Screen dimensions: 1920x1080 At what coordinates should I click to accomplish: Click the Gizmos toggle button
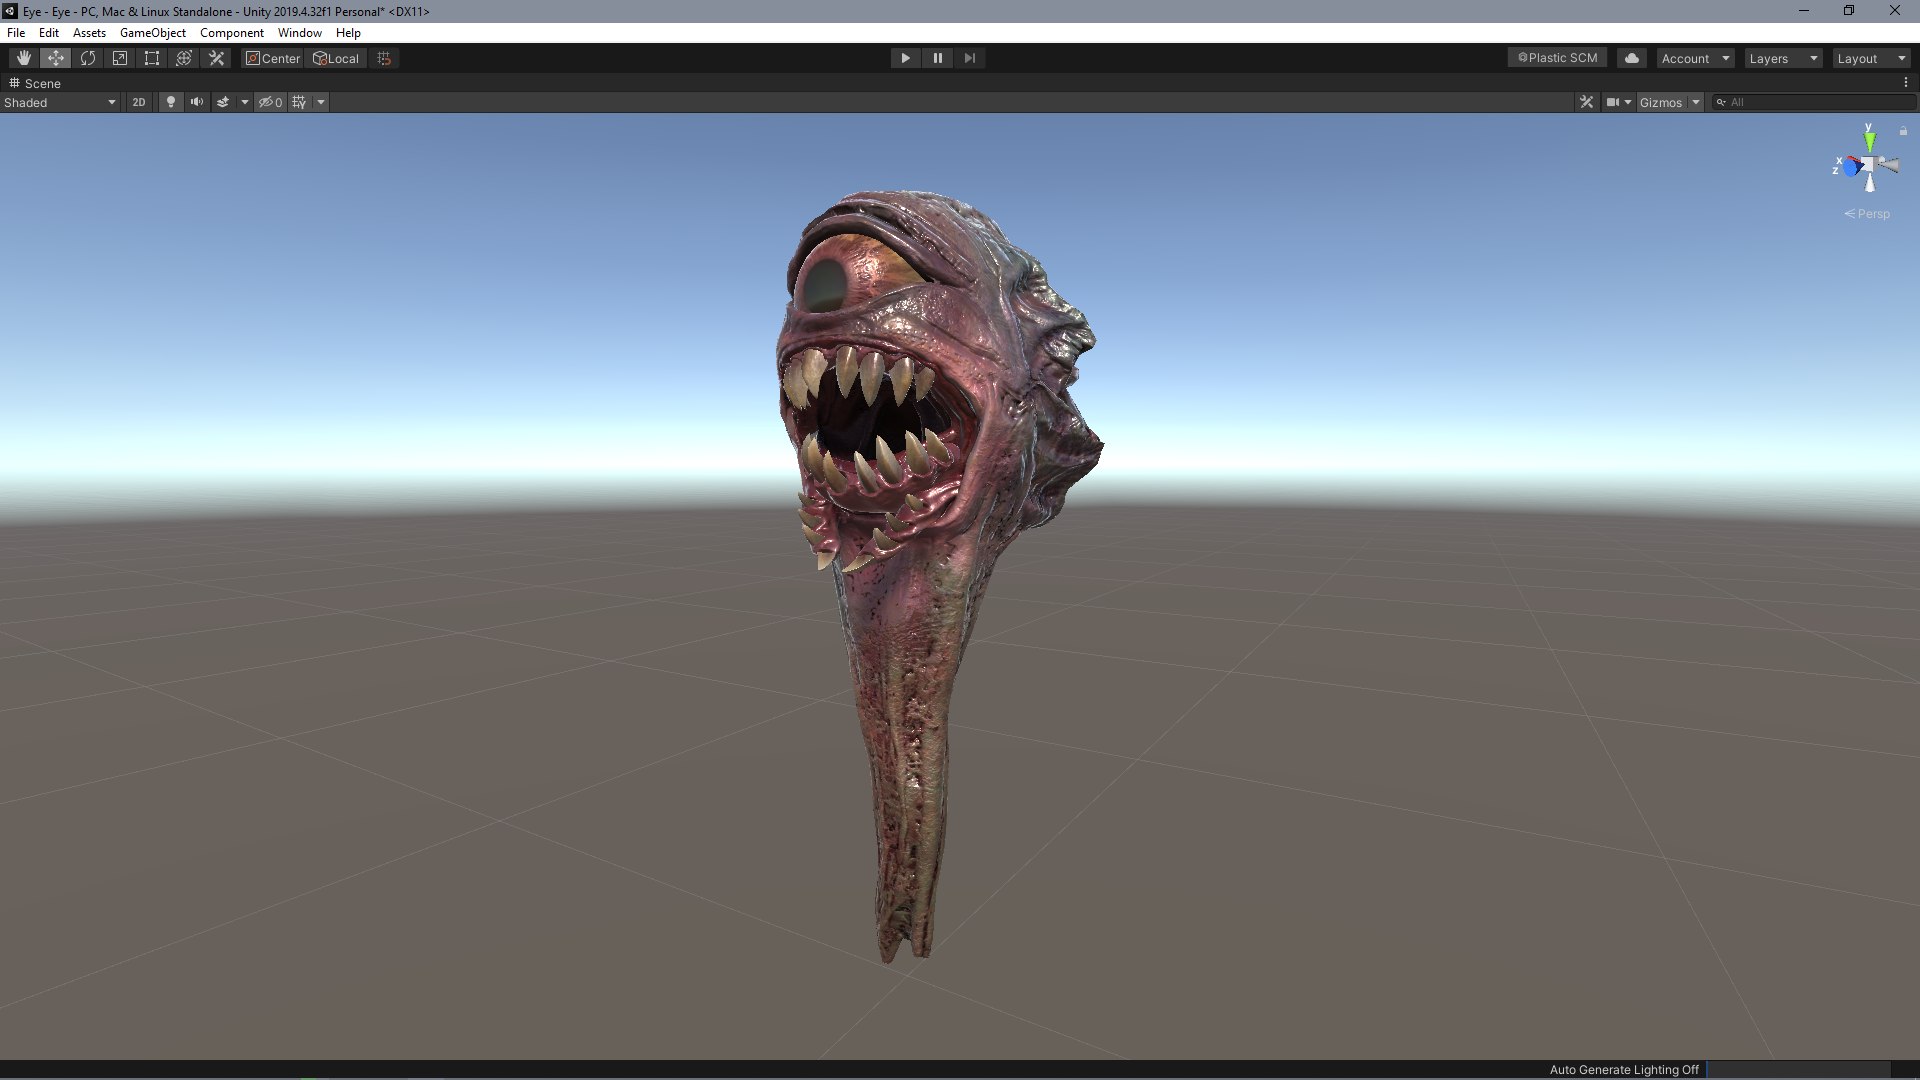pos(1660,102)
